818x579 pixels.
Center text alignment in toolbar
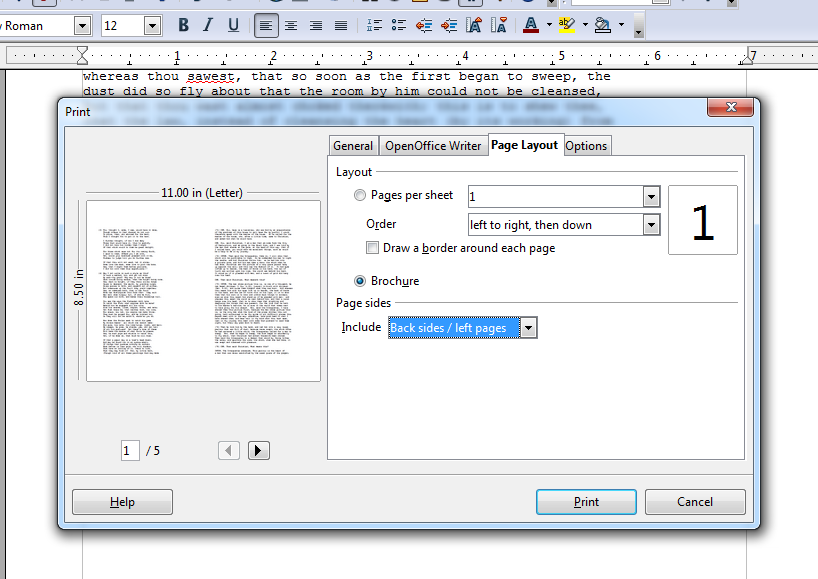click(291, 25)
